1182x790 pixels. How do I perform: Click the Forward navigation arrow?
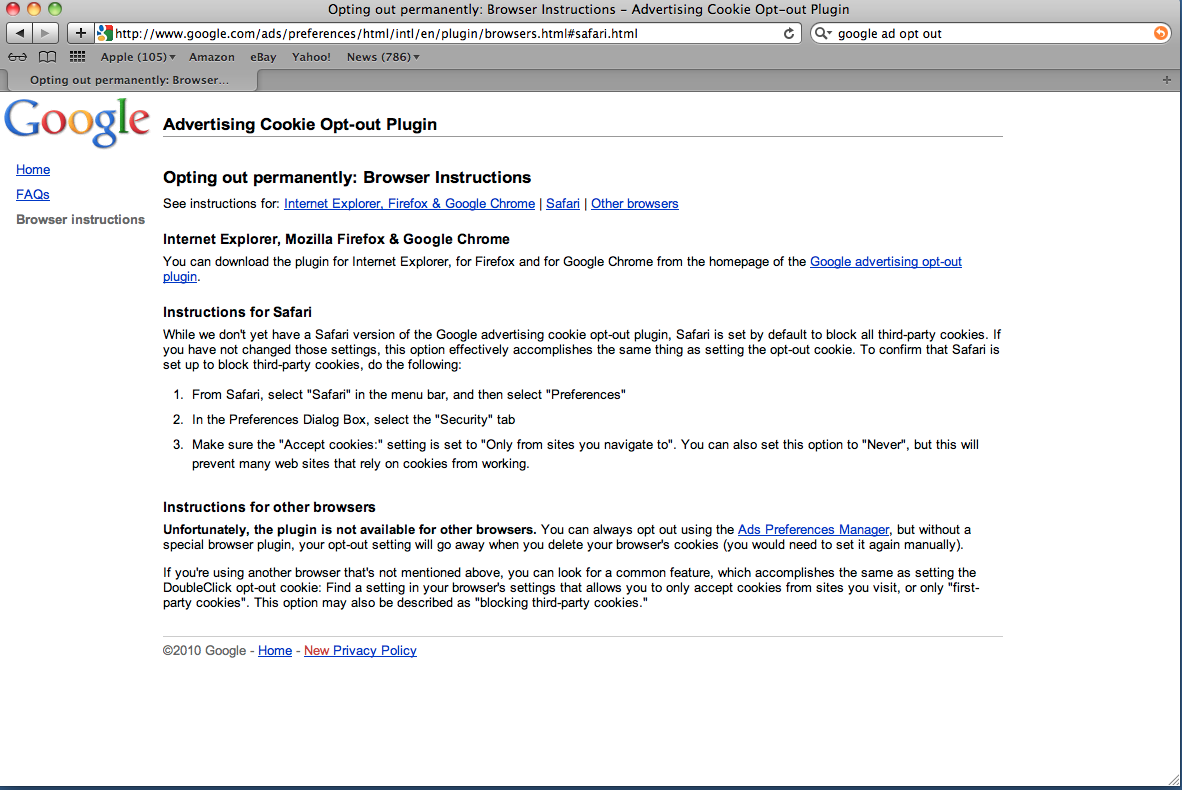46,34
